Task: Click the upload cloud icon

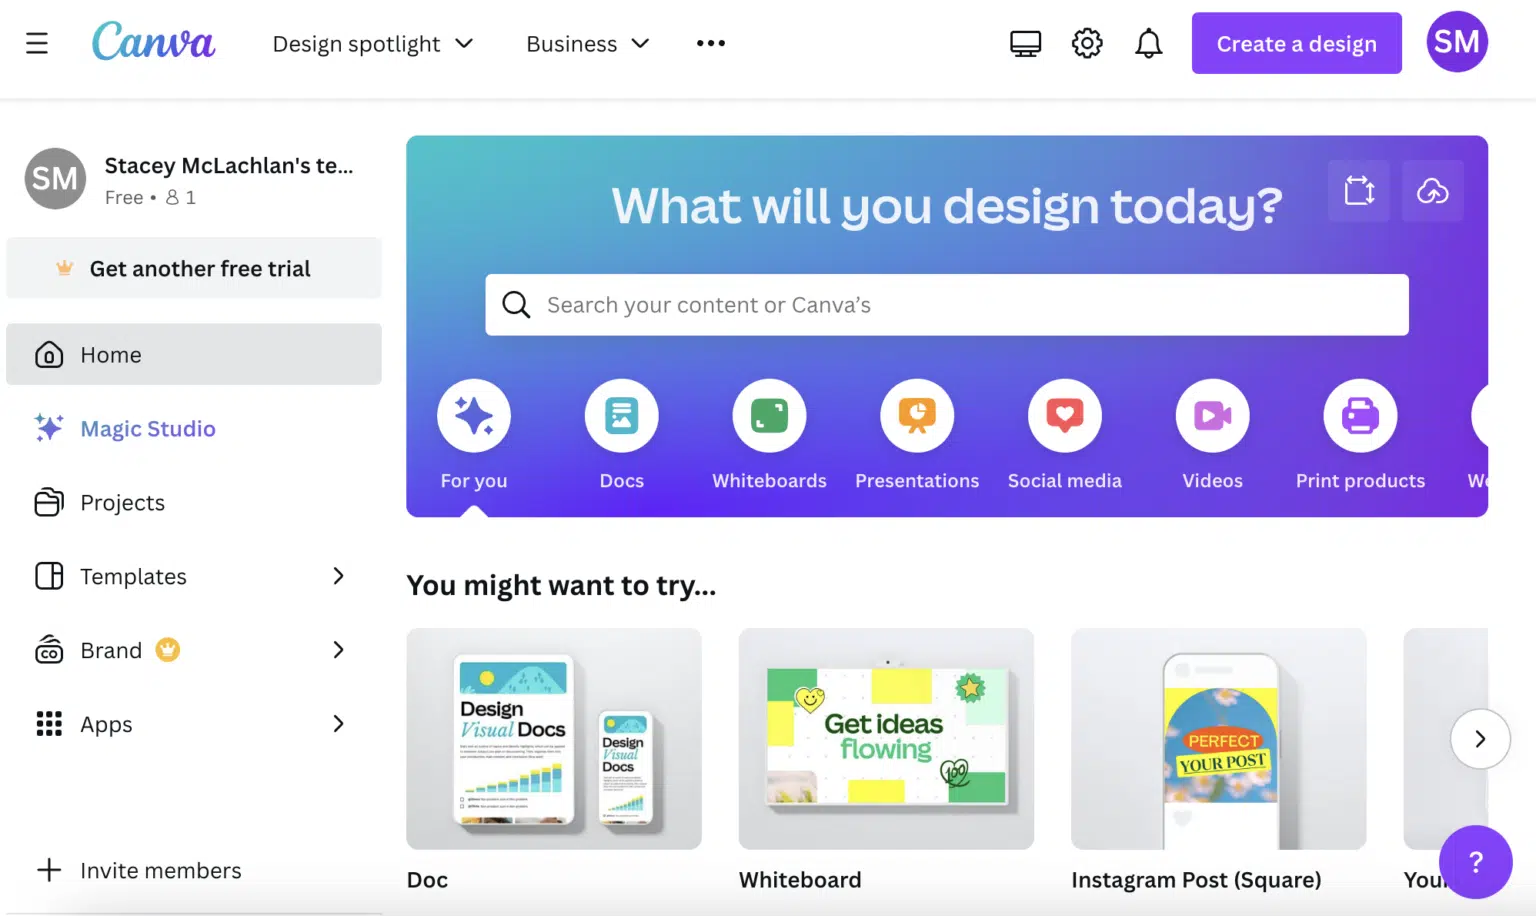Action: point(1432,191)
